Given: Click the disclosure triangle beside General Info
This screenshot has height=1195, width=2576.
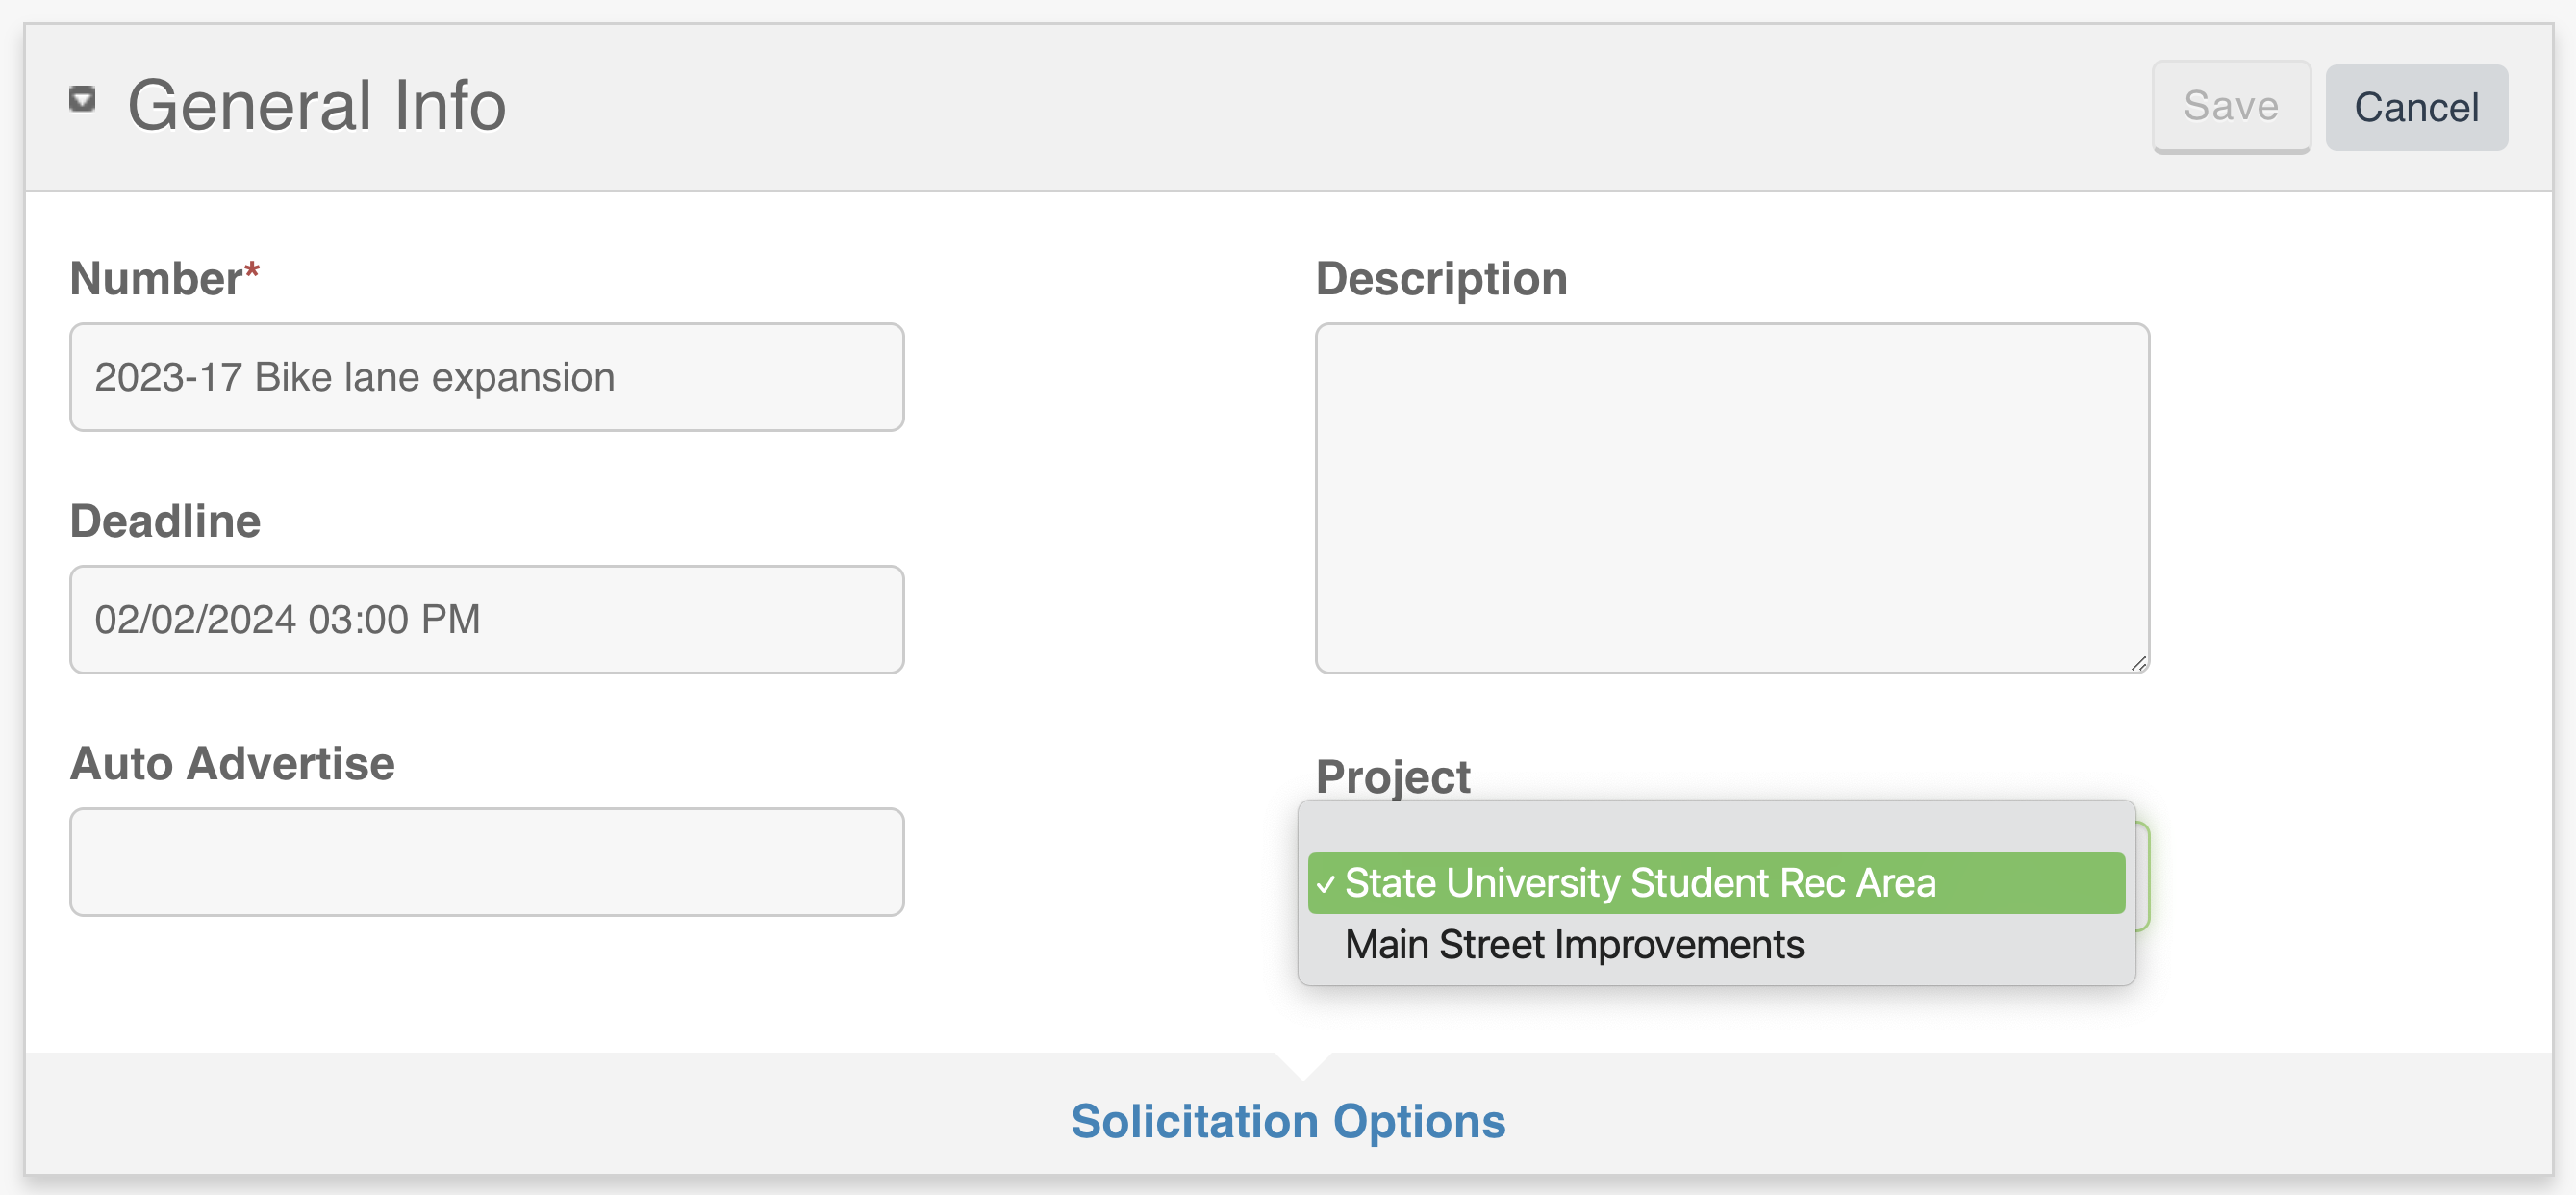Looking at the screenshot, I should pyautogui.click(x=84, y=99).
